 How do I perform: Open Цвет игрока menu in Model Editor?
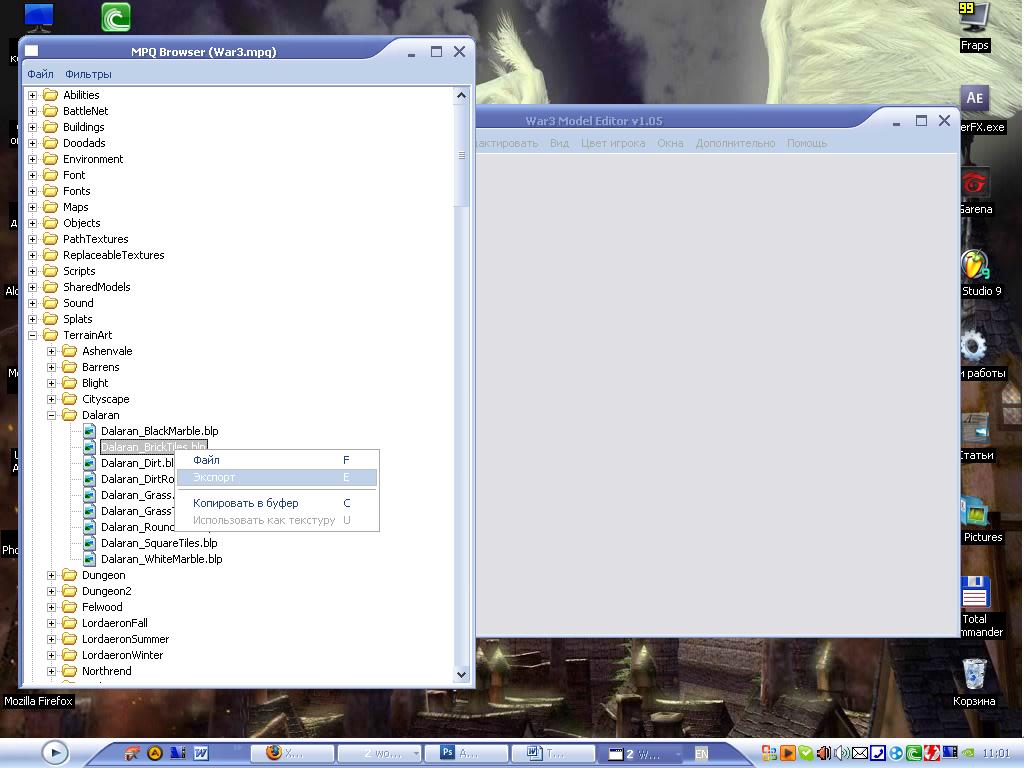pos(613,143)
